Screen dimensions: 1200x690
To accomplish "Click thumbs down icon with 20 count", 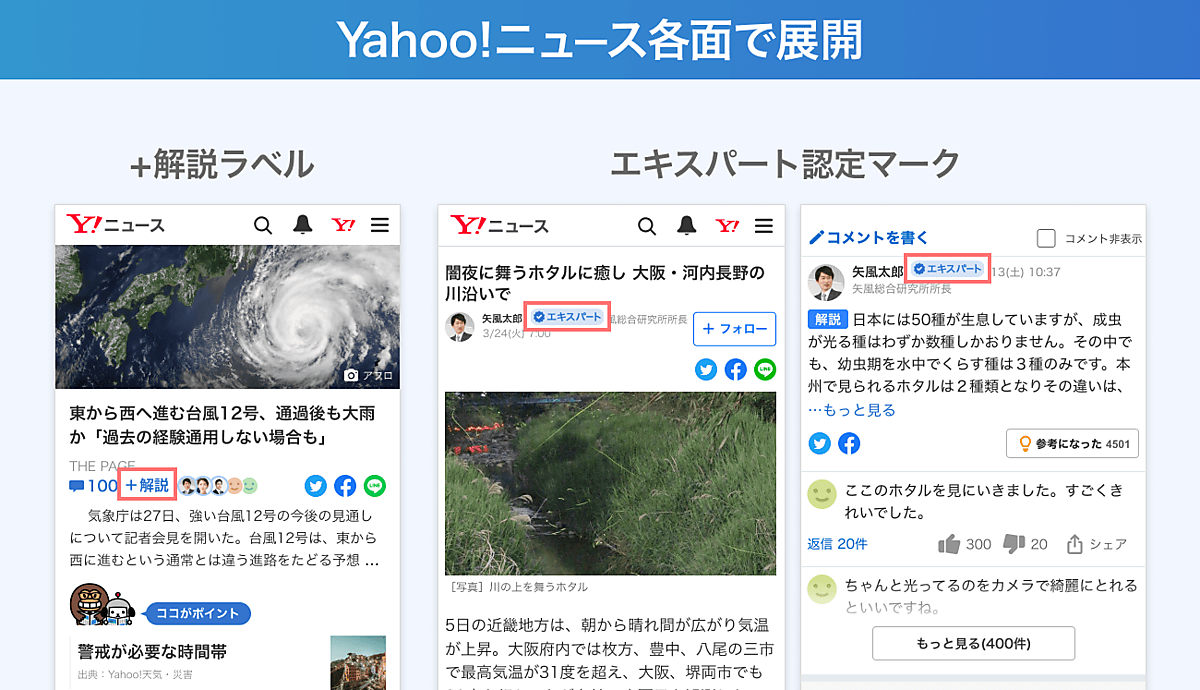I will (x=1013, y=544).
